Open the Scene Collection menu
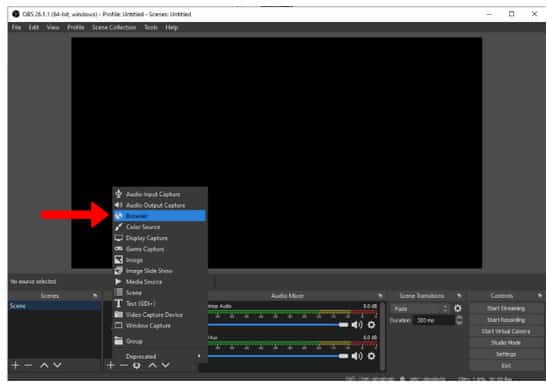Image resolution: width=547 pixels, height=387 pixels. [x=114, y=28]
